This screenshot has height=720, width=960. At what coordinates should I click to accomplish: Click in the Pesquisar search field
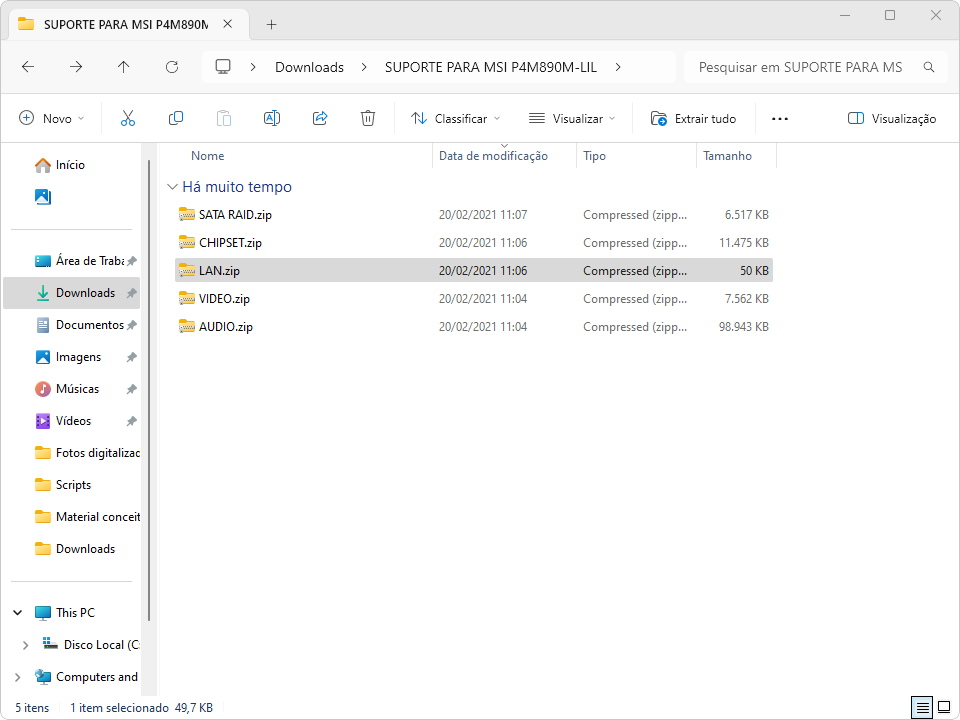coord(801,67)
